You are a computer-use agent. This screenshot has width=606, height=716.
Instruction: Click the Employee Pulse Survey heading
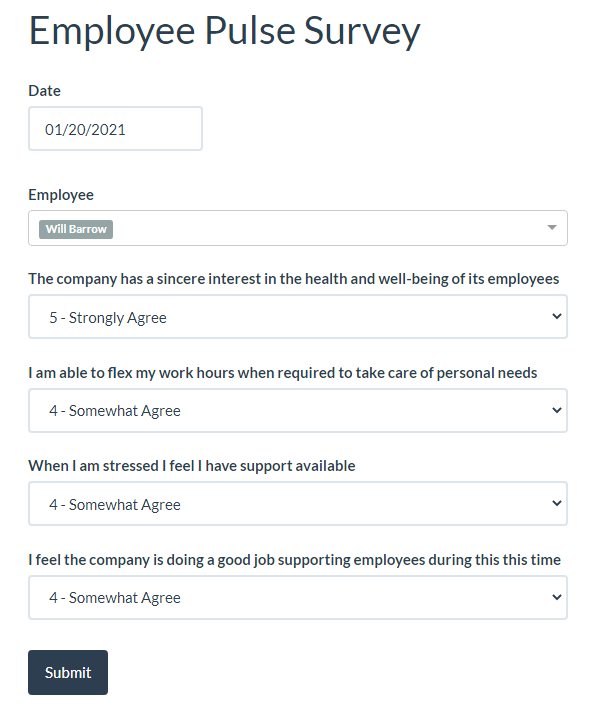(x=224, y=31)
